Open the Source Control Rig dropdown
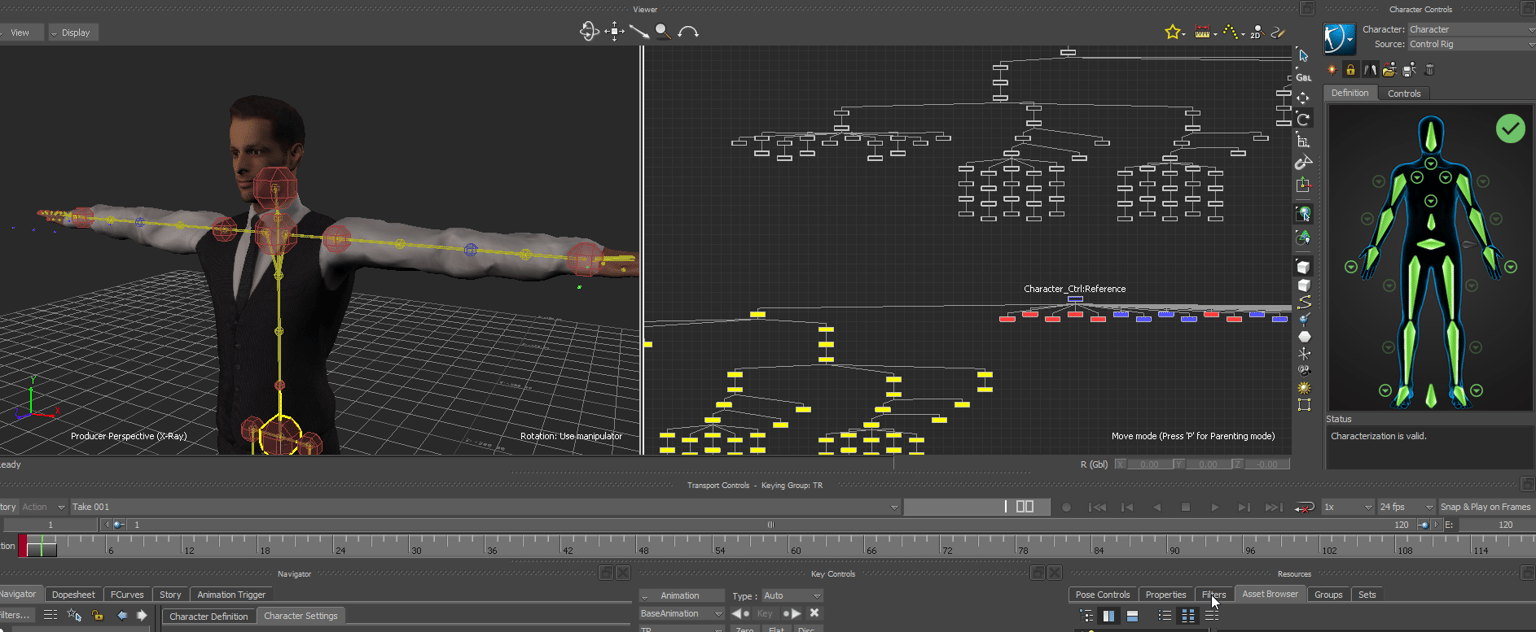The image size is (1536, 632). click(1471, 44)
